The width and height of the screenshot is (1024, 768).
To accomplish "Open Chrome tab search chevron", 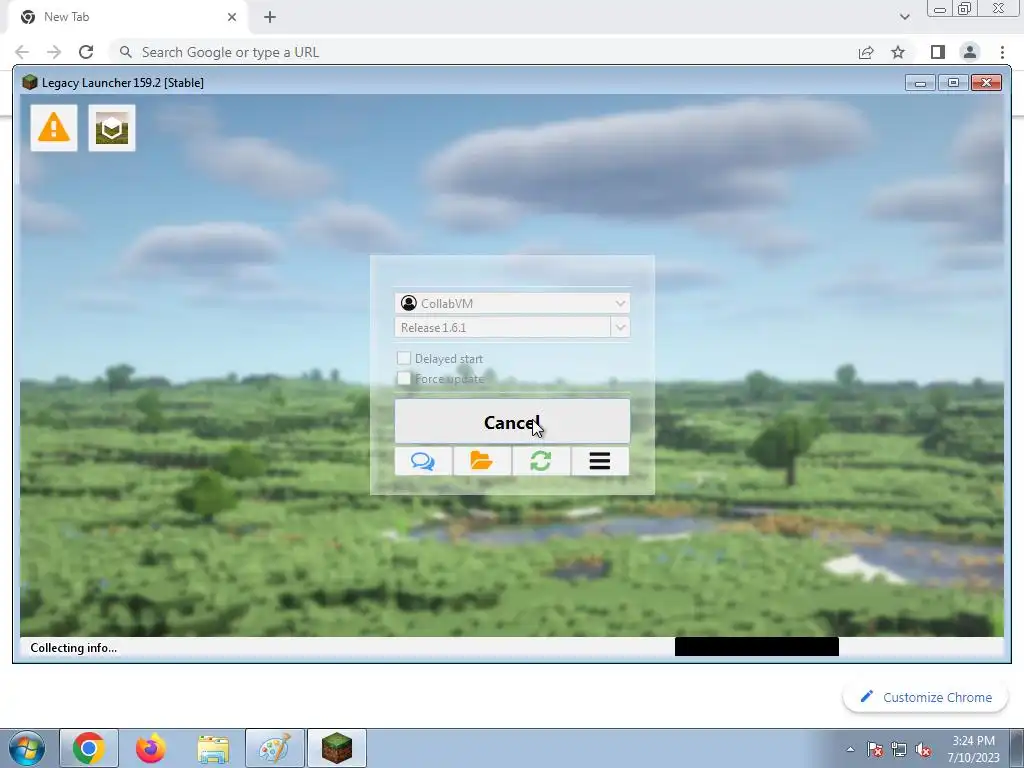I will coord(904,17).
